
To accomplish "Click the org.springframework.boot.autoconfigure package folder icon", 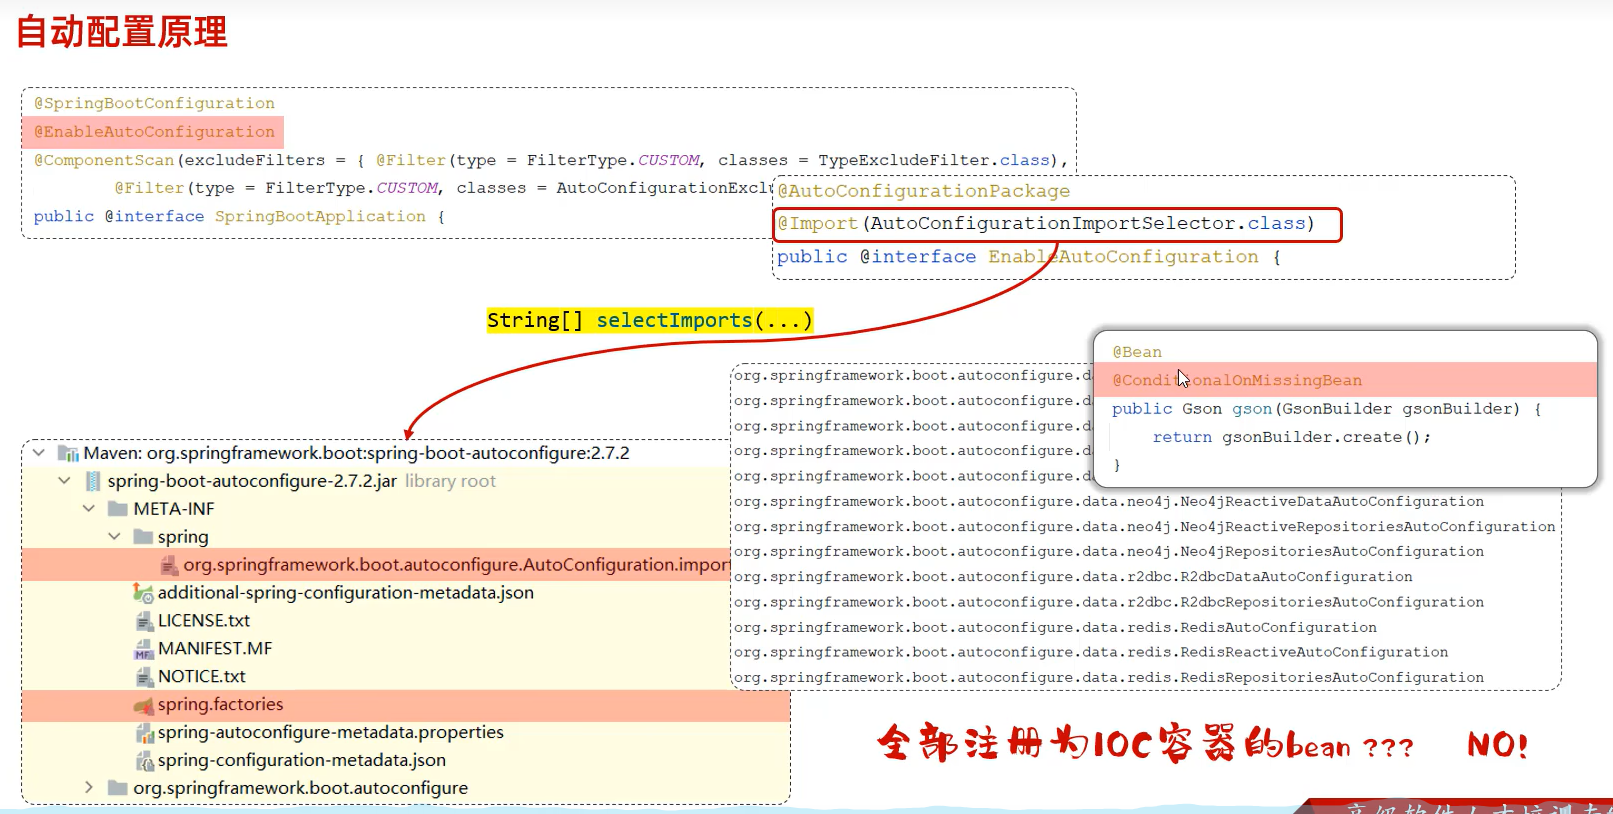I will [x=118, y=788].
